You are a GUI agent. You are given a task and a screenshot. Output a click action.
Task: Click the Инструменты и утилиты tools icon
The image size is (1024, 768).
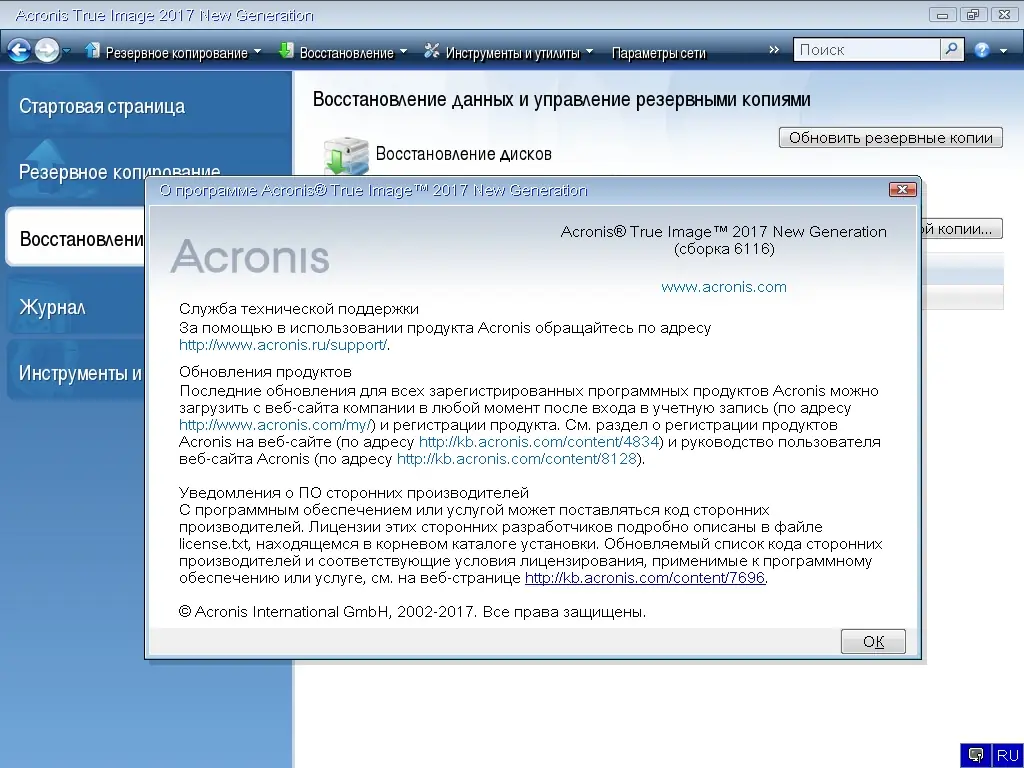pos(432,50)
